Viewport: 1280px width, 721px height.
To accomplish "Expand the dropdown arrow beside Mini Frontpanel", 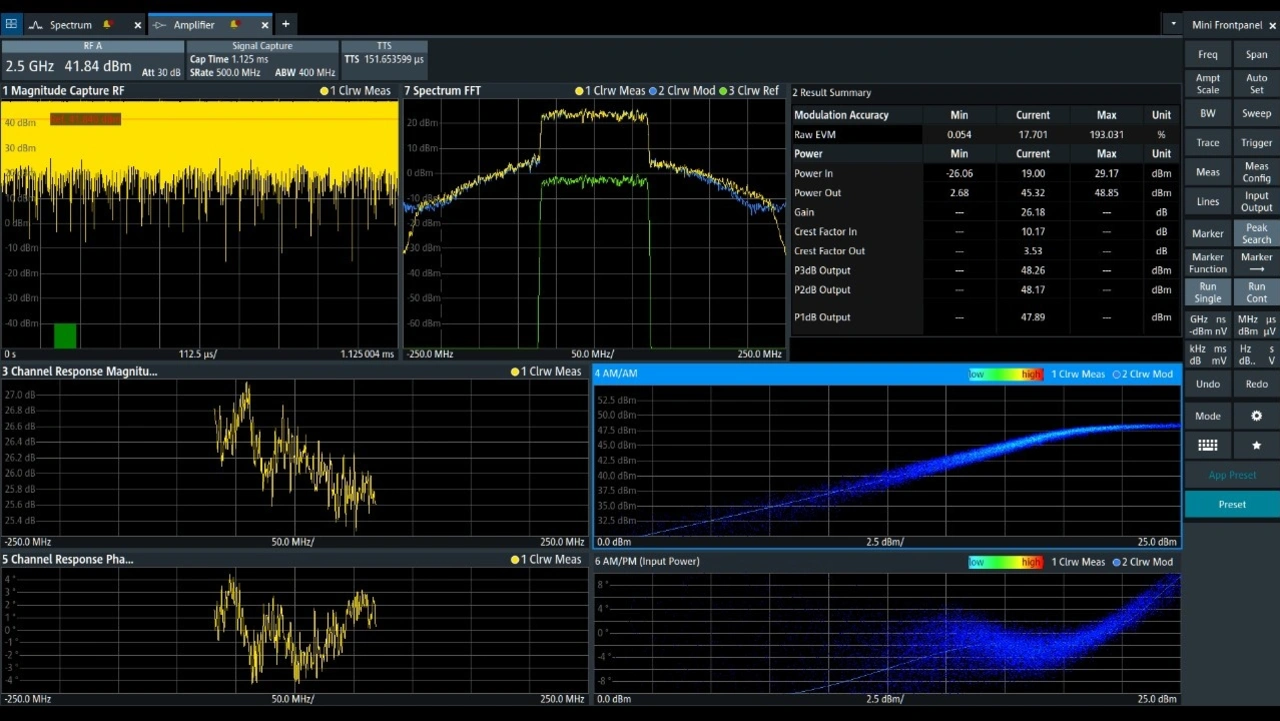I will pos(1172,24).
